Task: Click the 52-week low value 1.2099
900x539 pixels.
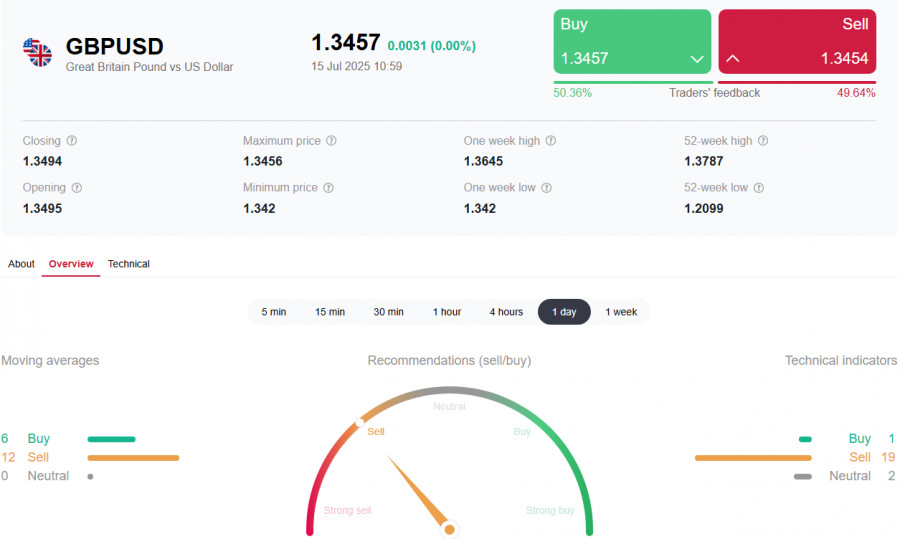Action: click(704, 208)
